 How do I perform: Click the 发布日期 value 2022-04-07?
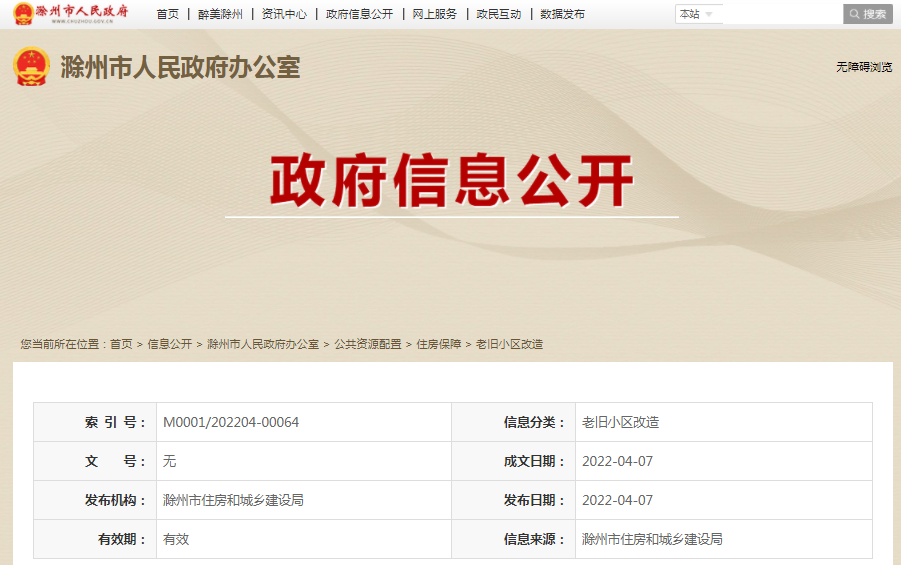pos(618,500)
